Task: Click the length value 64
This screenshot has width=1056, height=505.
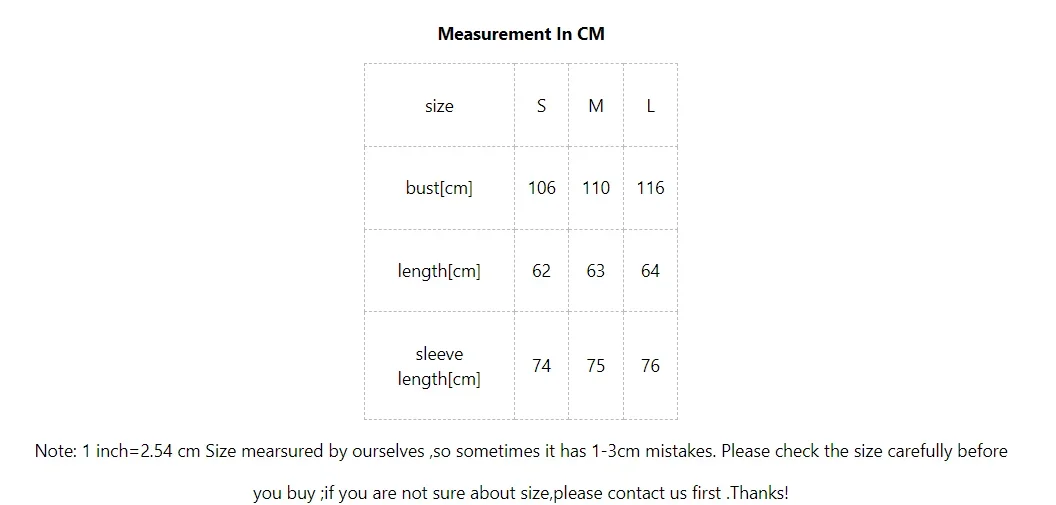Action: click(651, 271)
